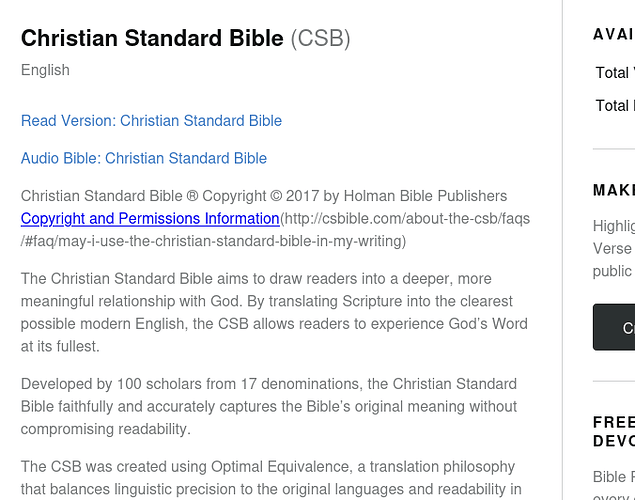Click the Total B… row in the sidebar
This screenshot has height=500, width=635.
click(614, 106)
